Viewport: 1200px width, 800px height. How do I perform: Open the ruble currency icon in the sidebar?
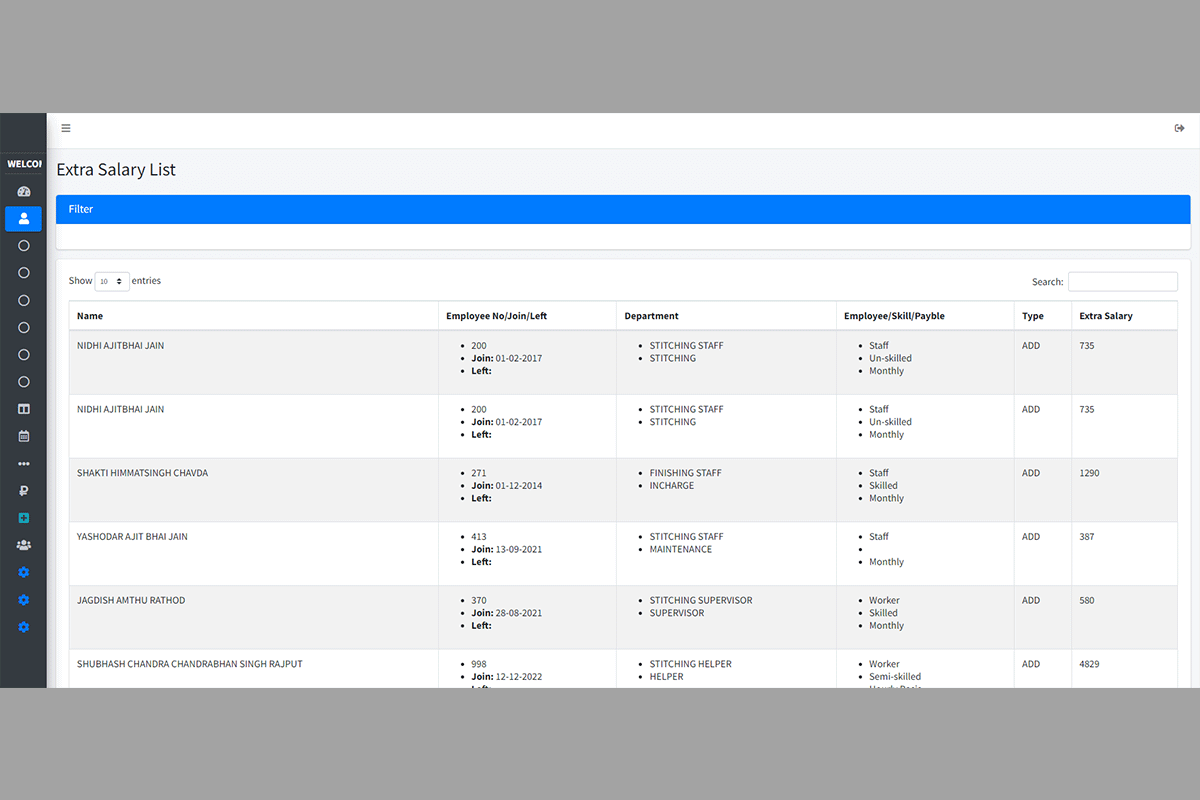click(x=24, y=491)
